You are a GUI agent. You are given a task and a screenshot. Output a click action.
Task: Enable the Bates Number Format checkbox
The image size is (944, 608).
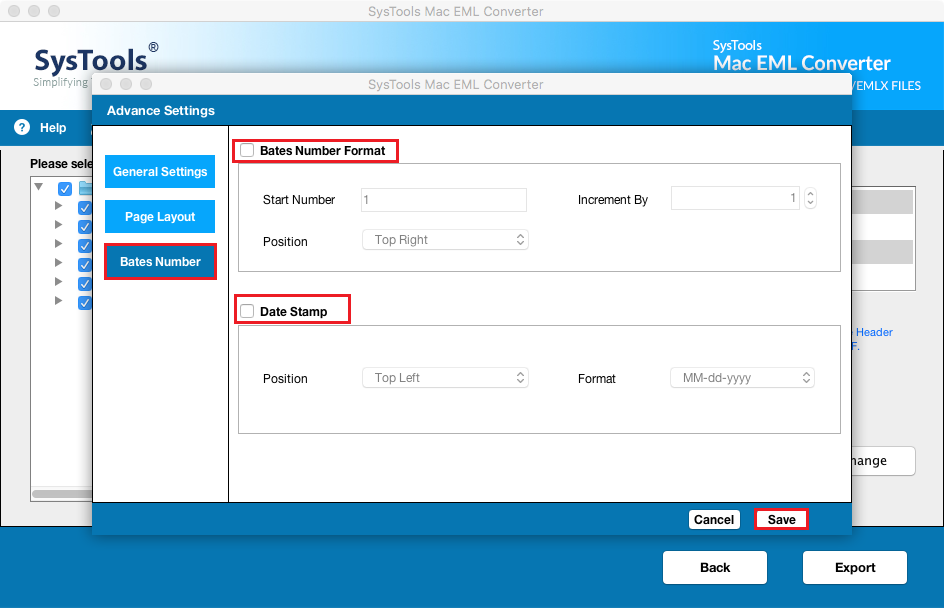[247, 150]
